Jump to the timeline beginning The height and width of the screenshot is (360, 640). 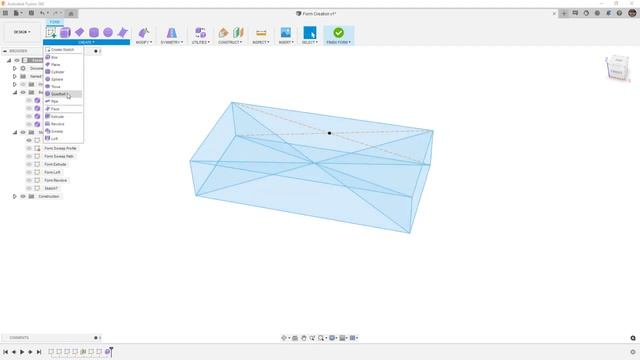tap(5, 352)
